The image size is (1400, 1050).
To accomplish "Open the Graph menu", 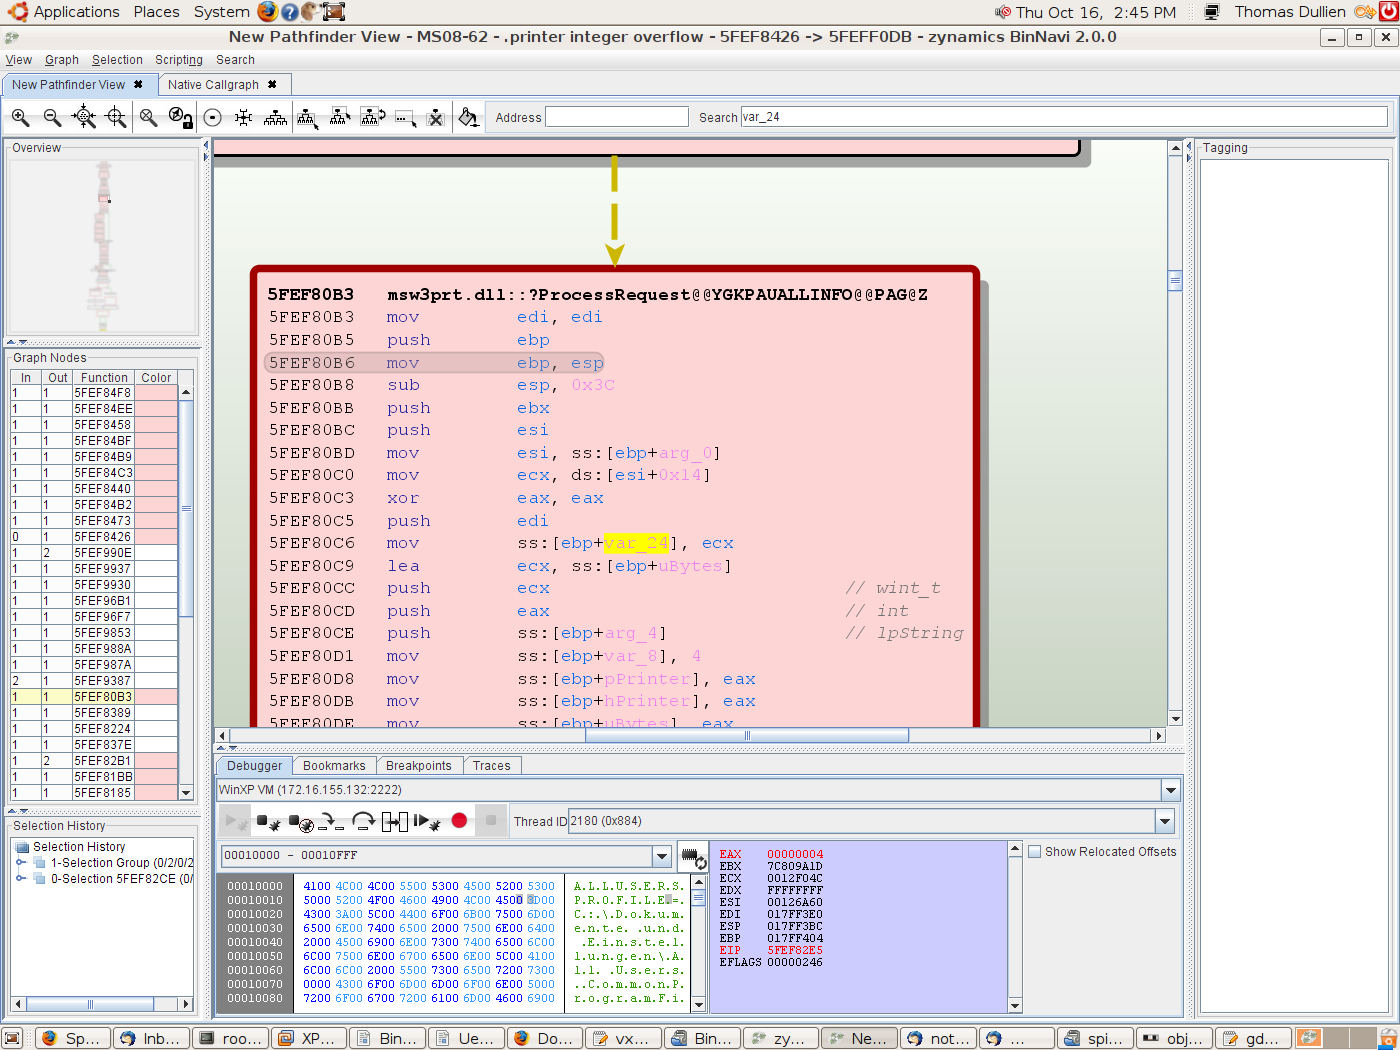I will click(62, 60).
